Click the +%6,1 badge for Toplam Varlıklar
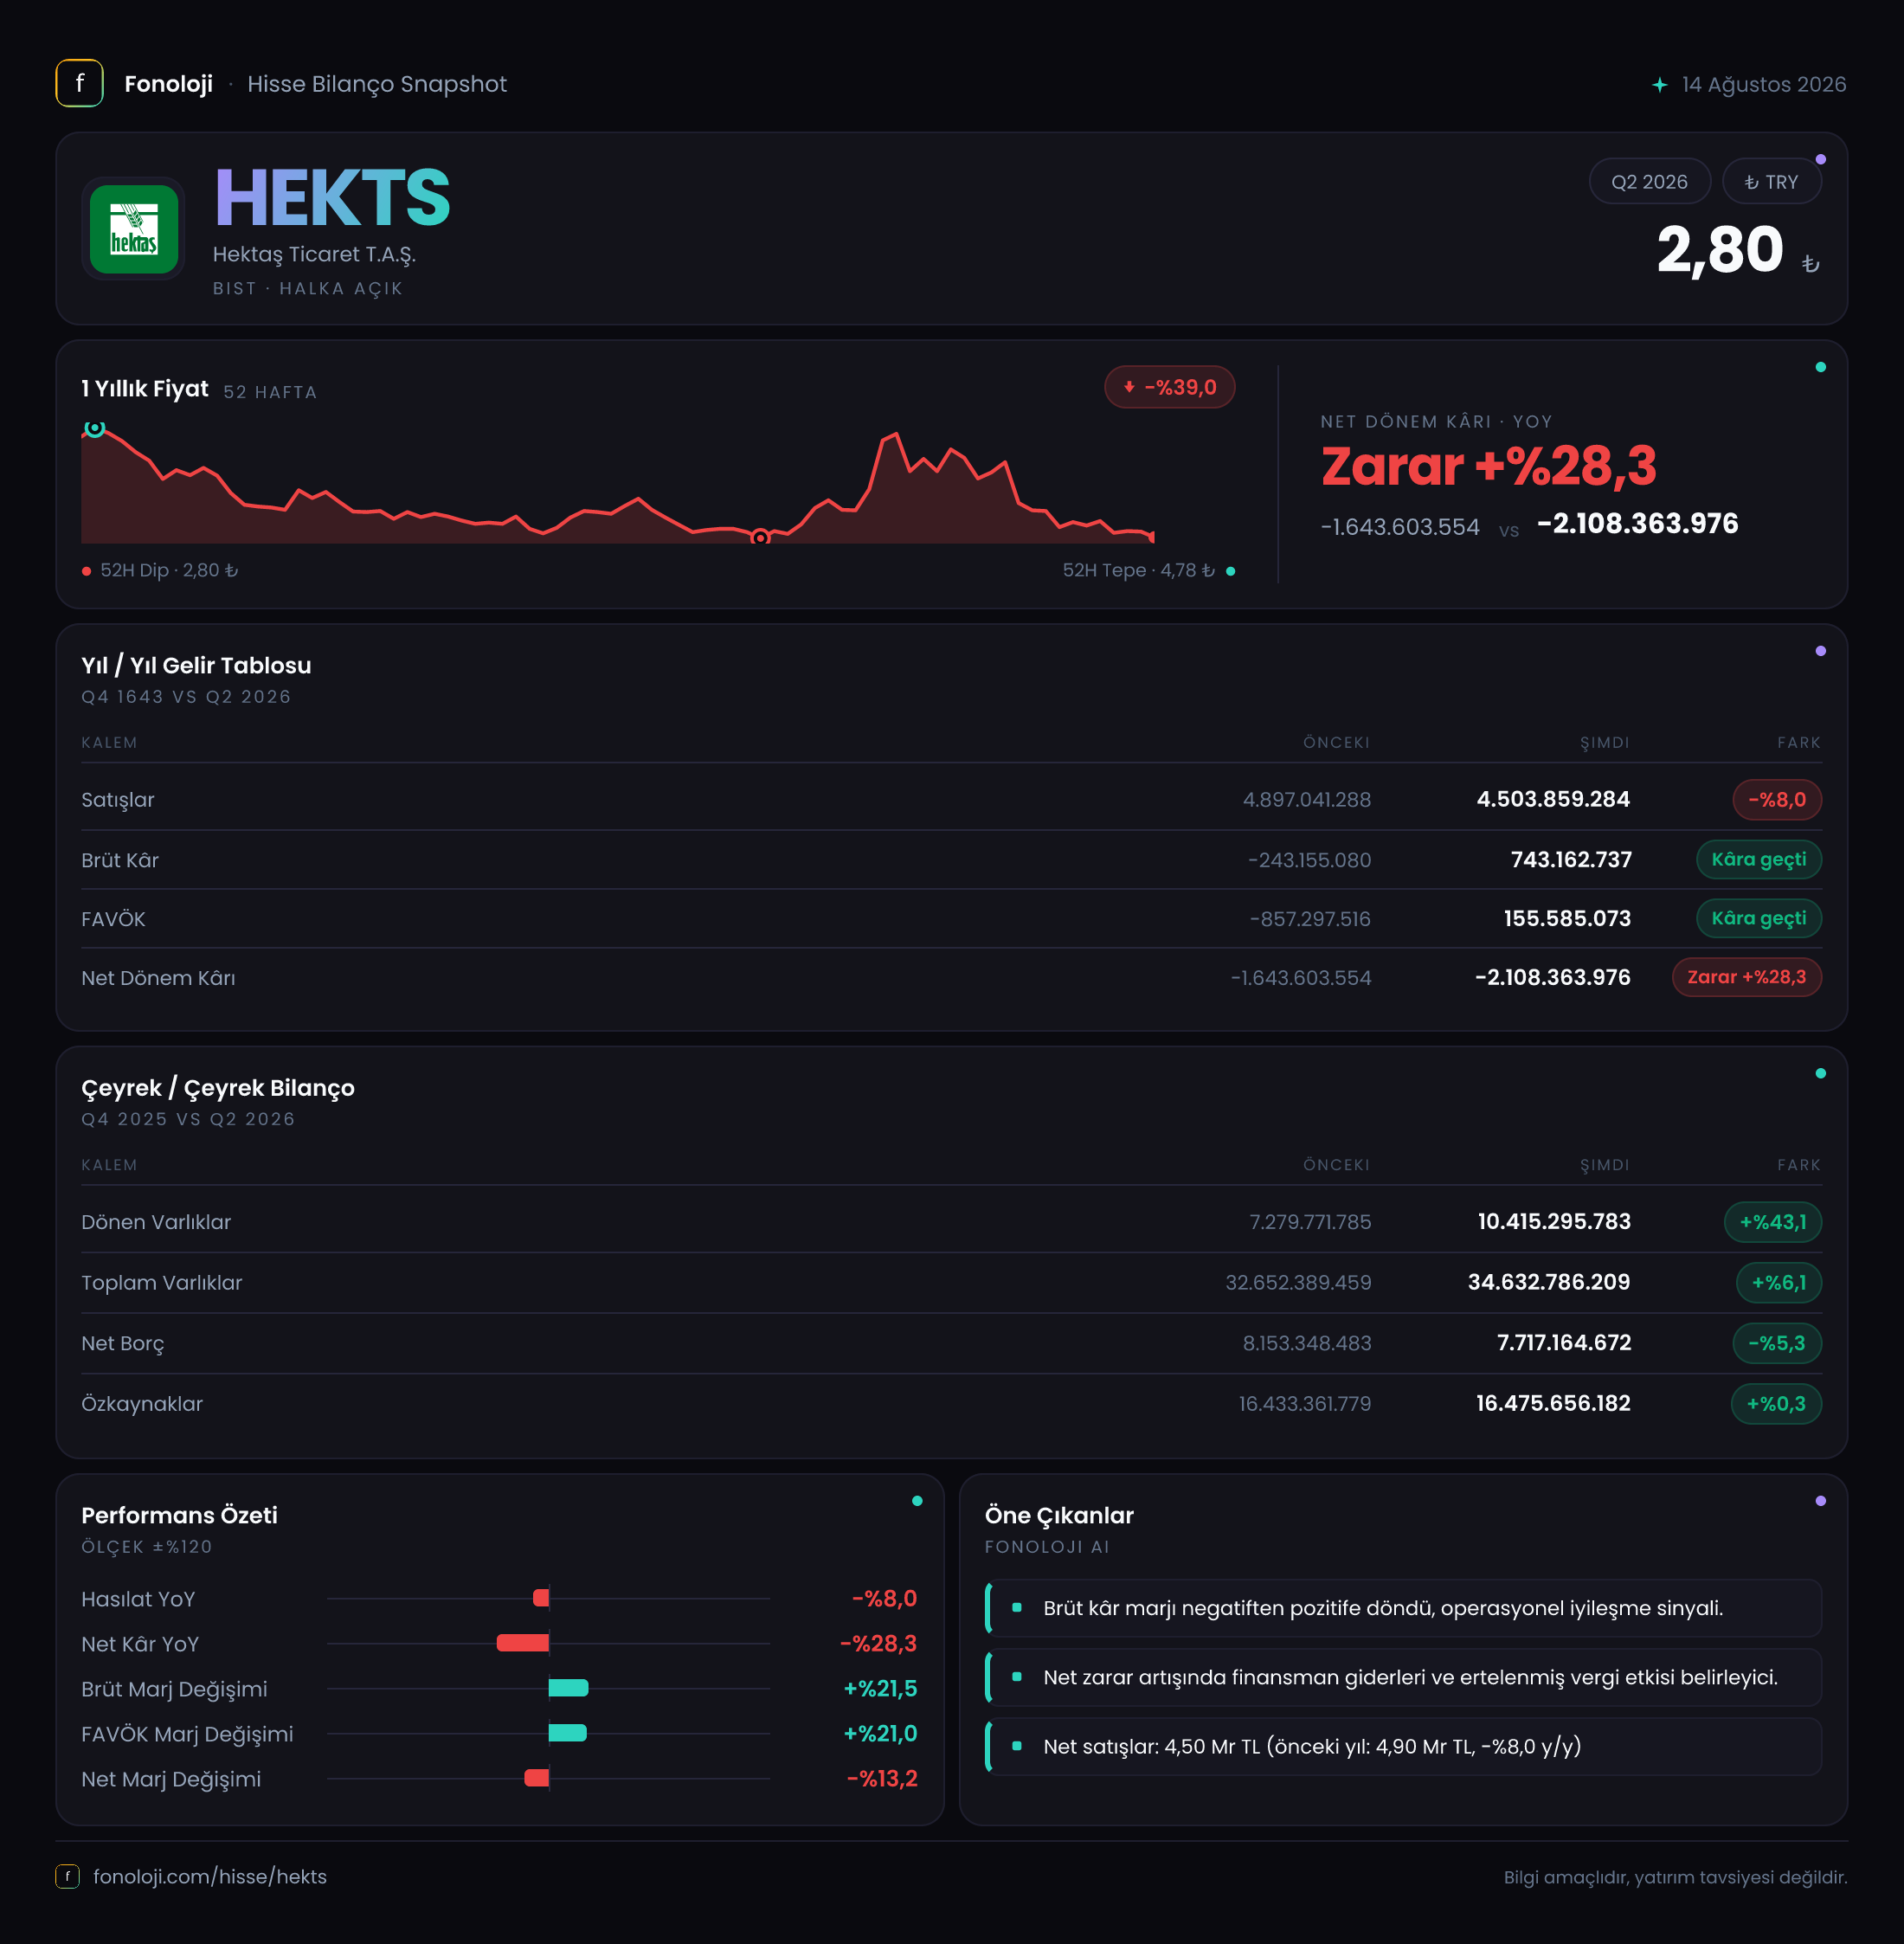Image resolution: width=1904 pixels, height=1944 pixels. pos(1778,1283)
